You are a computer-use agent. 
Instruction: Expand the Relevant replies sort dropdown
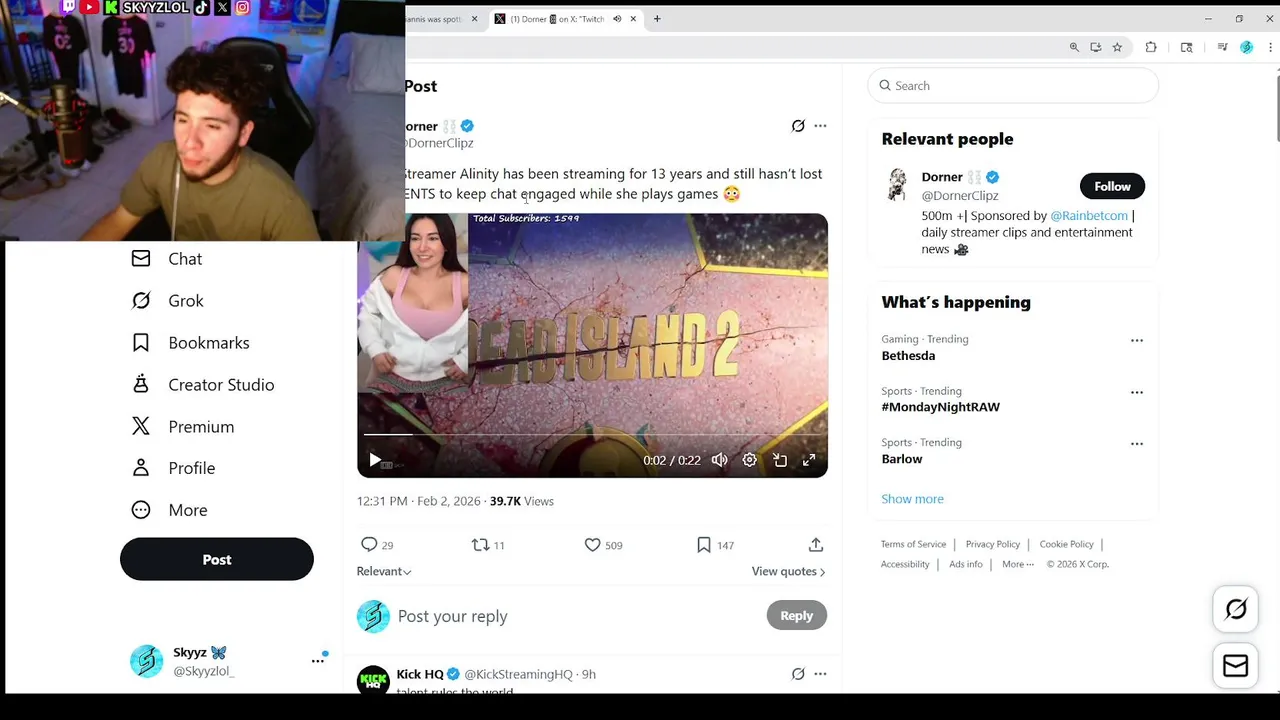point(384,571)
